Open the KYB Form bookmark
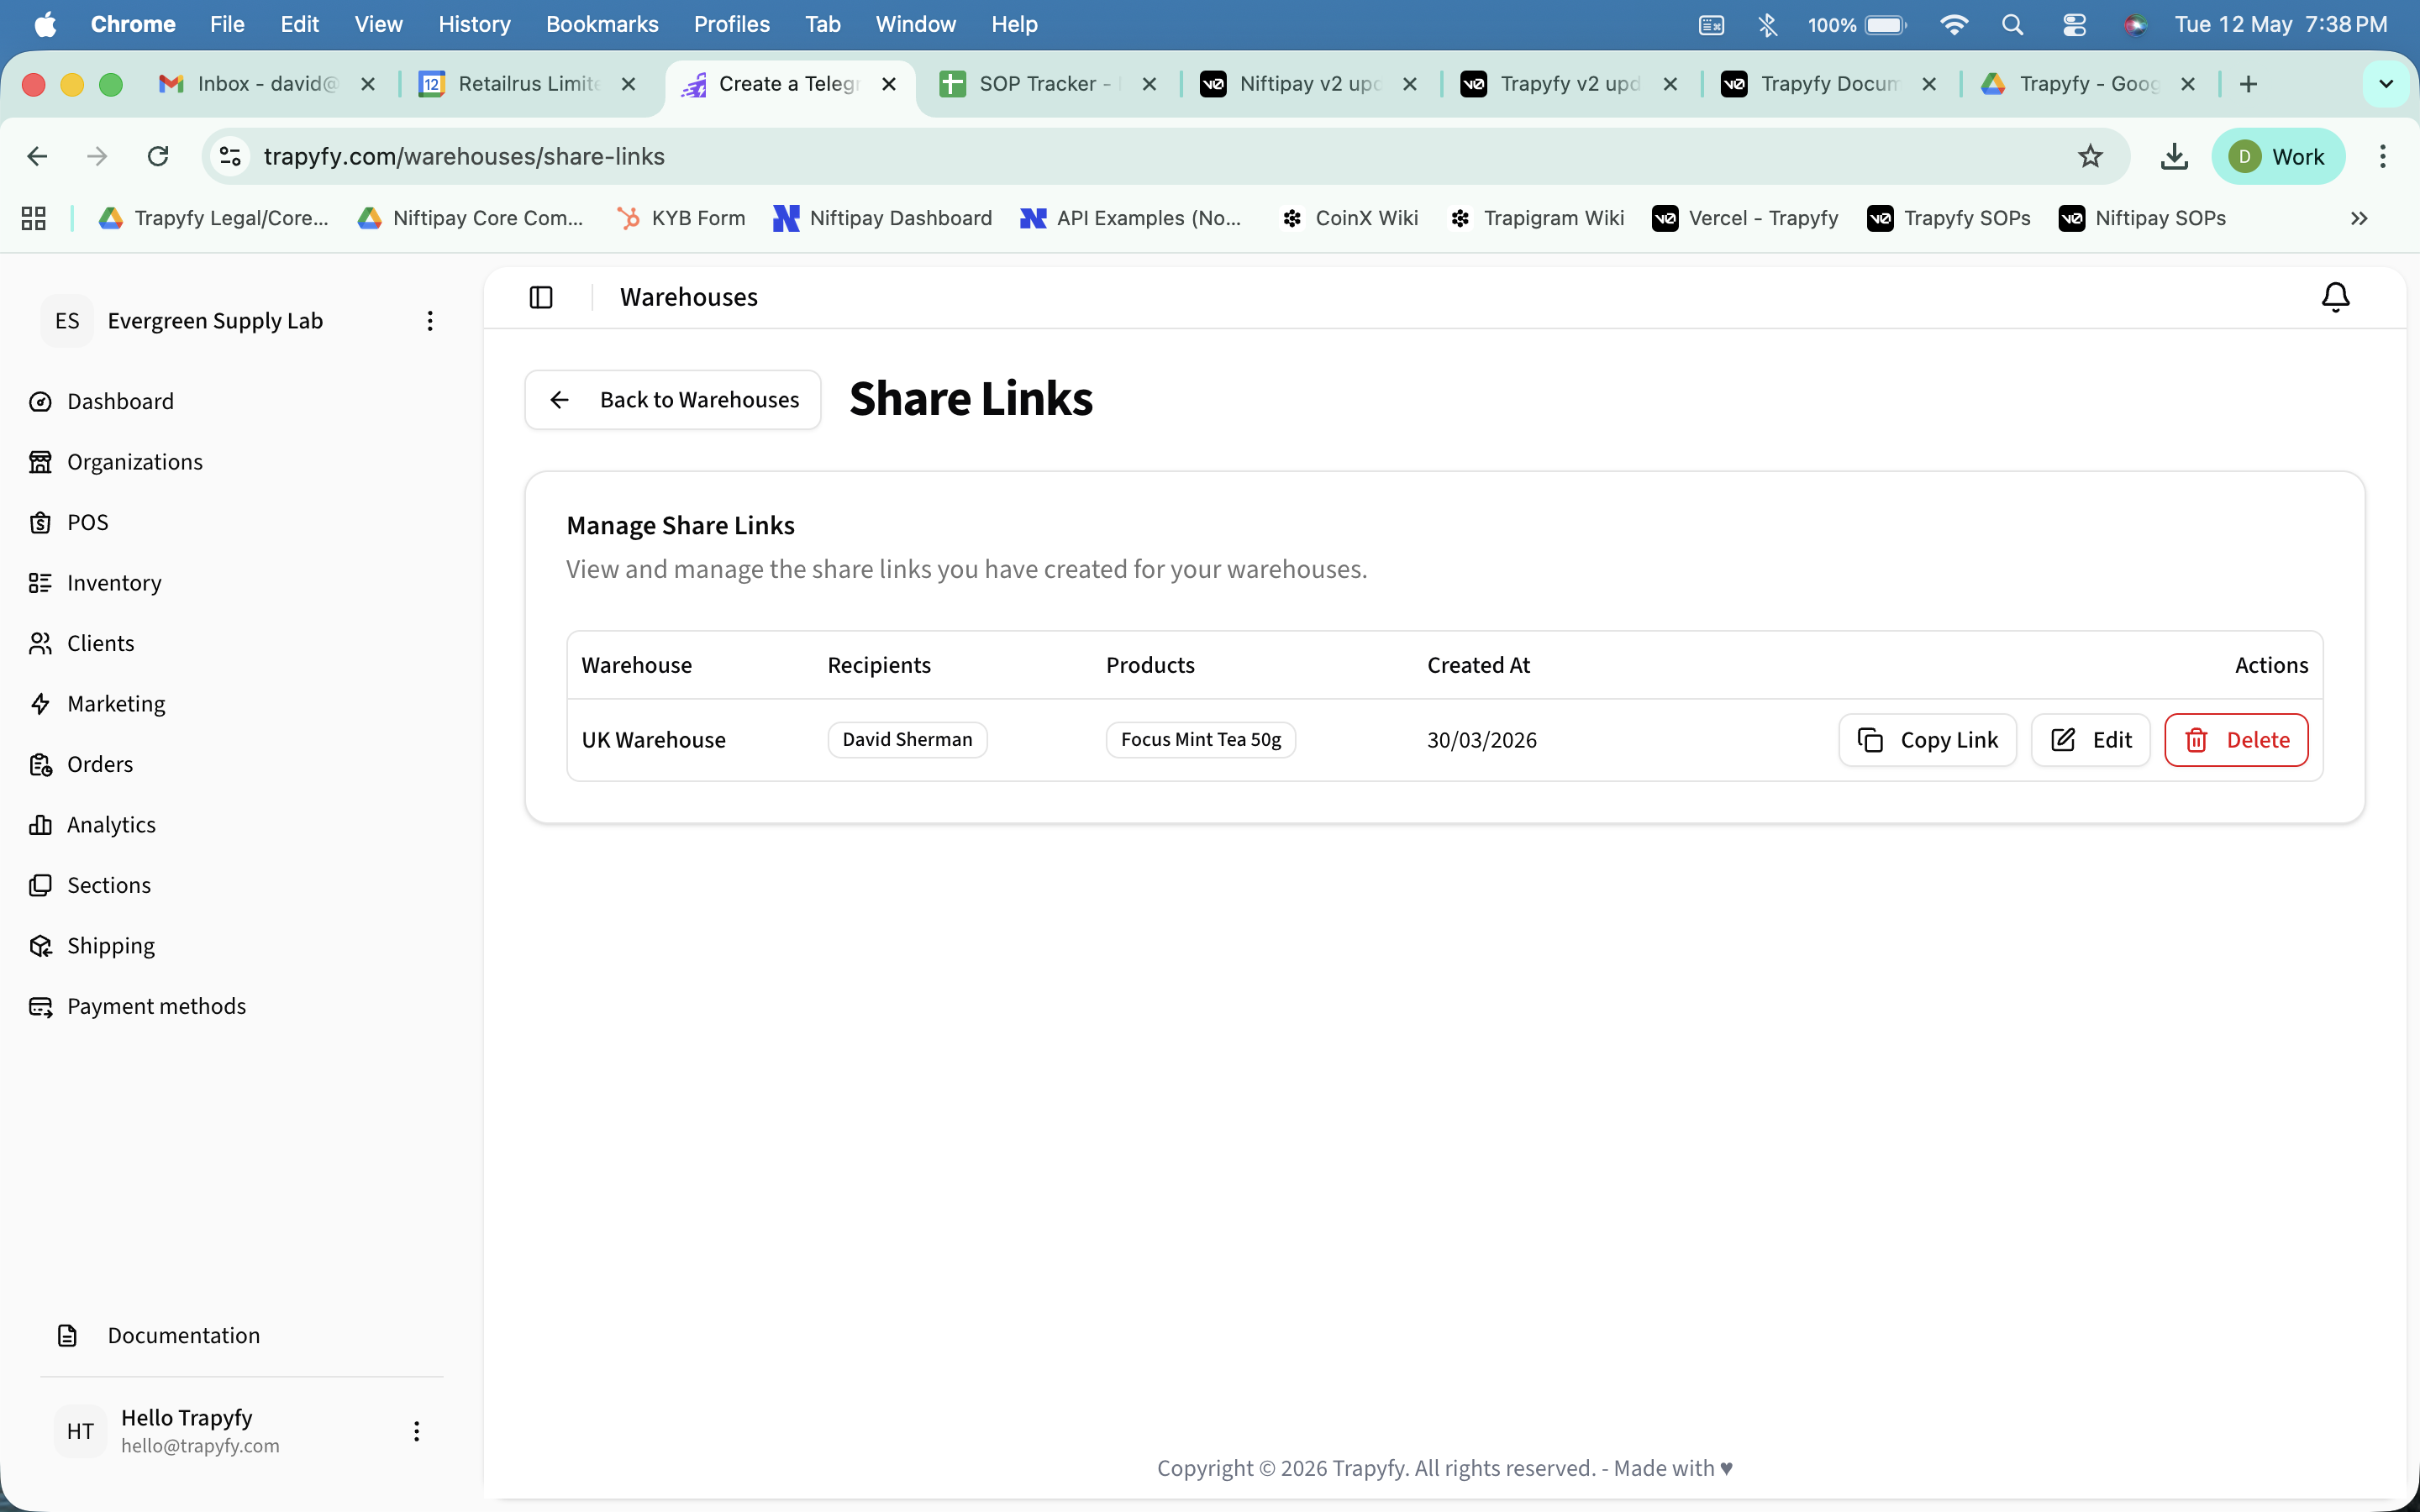This screenshot has height=1512, width=2420. (x=681, y=218)
